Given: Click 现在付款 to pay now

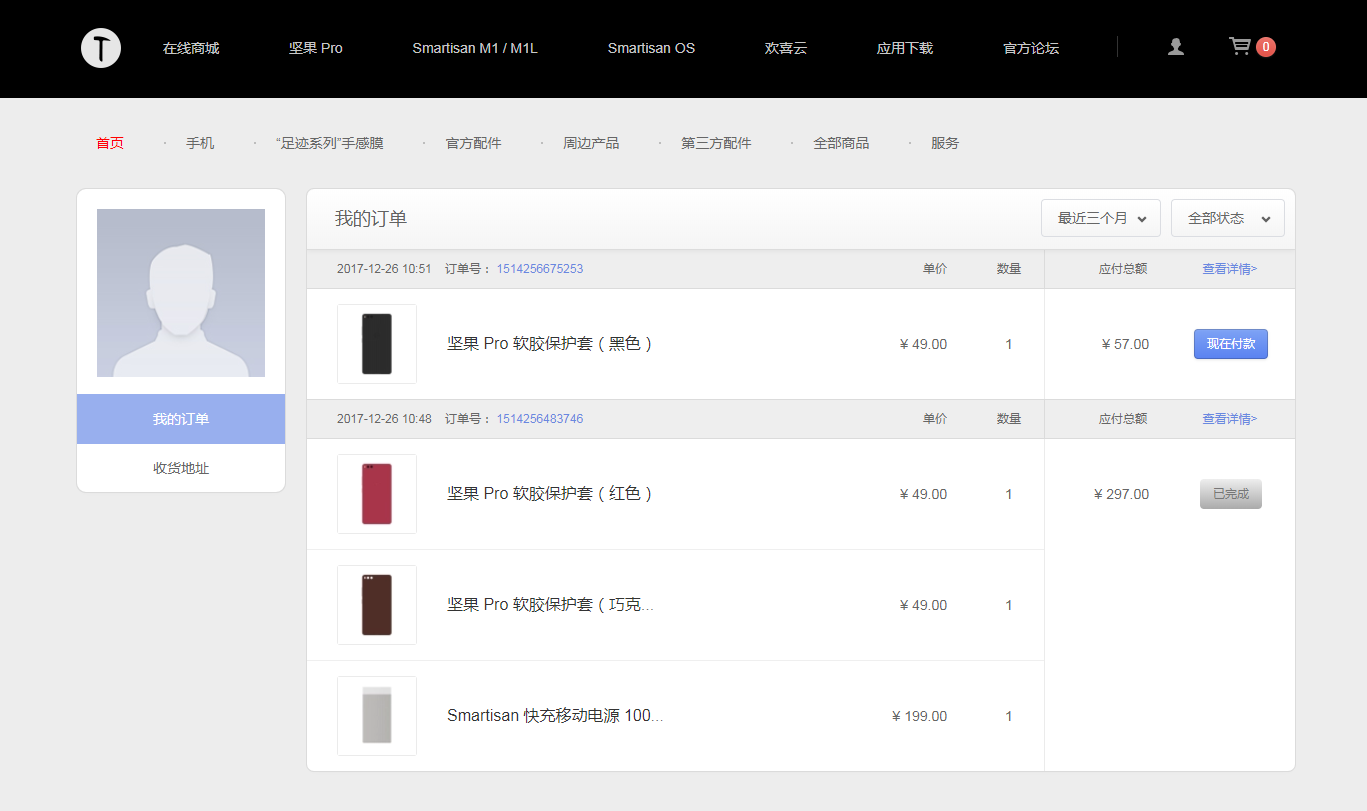Looking at the screenshot, I should pyautogui.click(x=1231, y=344).
